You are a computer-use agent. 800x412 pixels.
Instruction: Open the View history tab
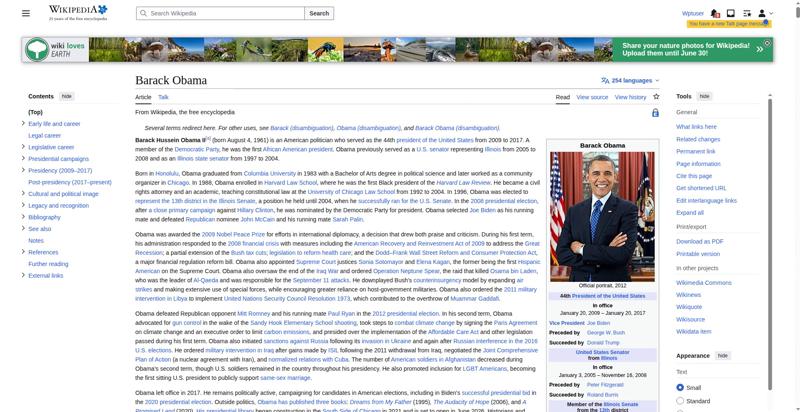[x=630, y=97]
